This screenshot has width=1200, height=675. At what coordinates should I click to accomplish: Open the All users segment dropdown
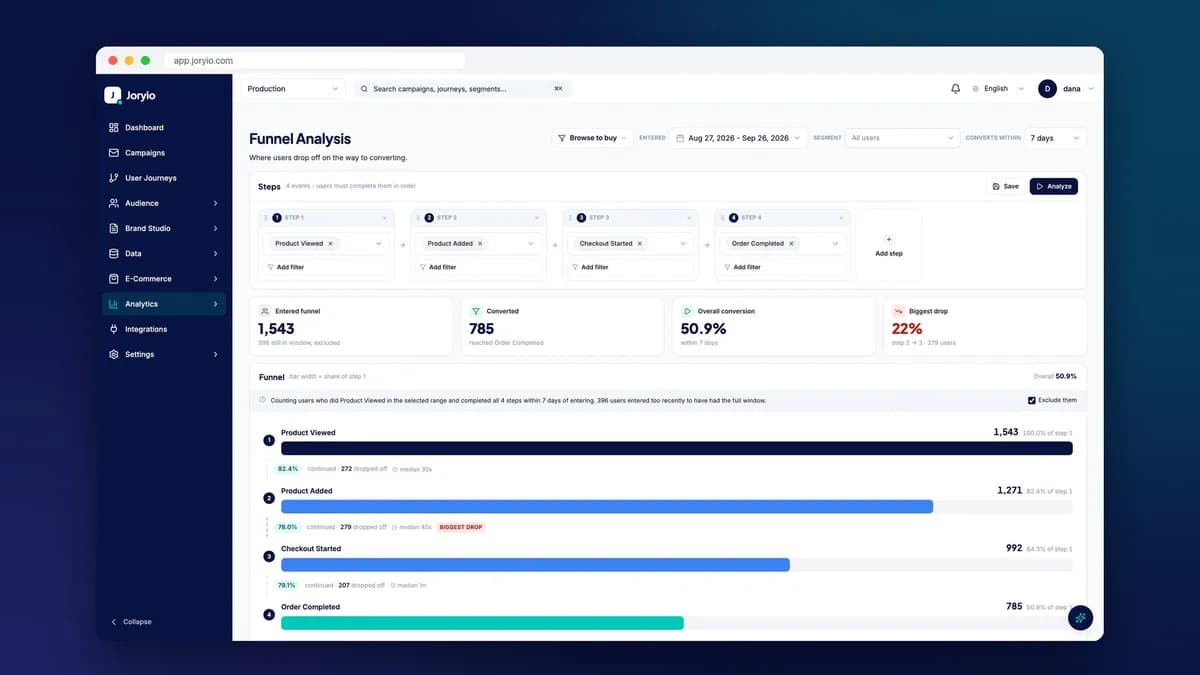[x=901, y=138]
